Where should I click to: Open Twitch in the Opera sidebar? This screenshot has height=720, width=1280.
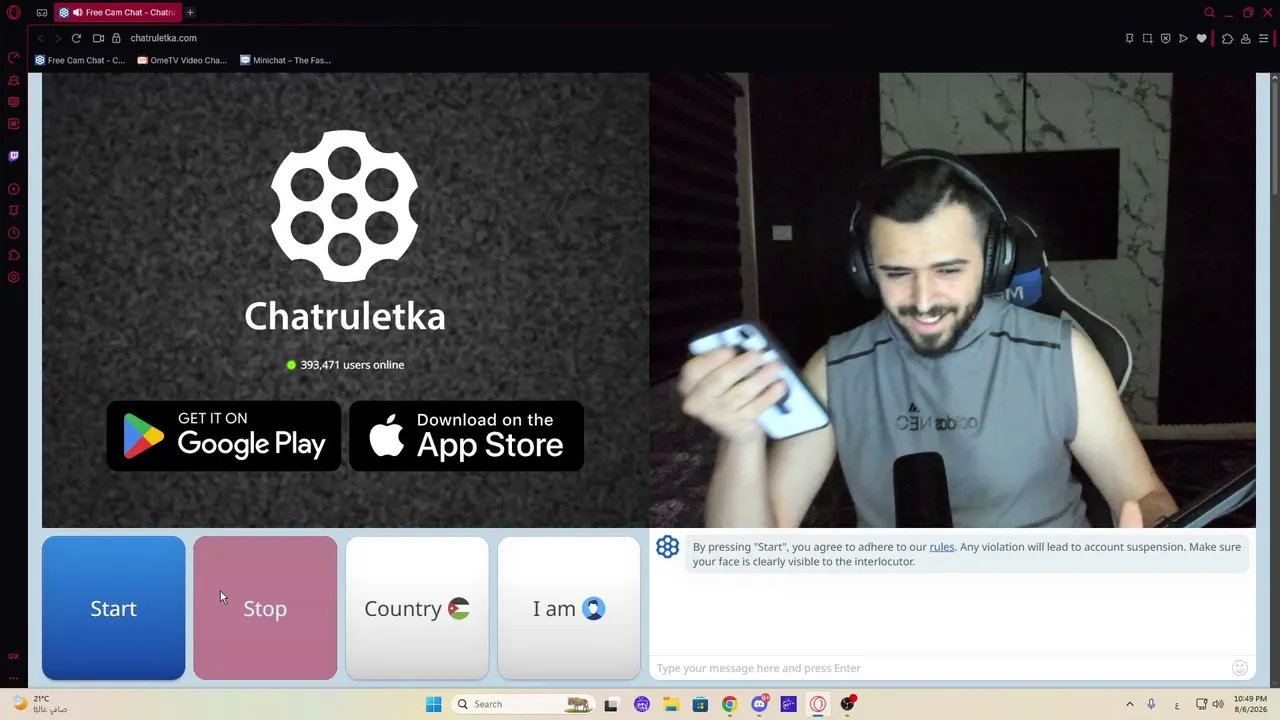(x=14, y=156)
